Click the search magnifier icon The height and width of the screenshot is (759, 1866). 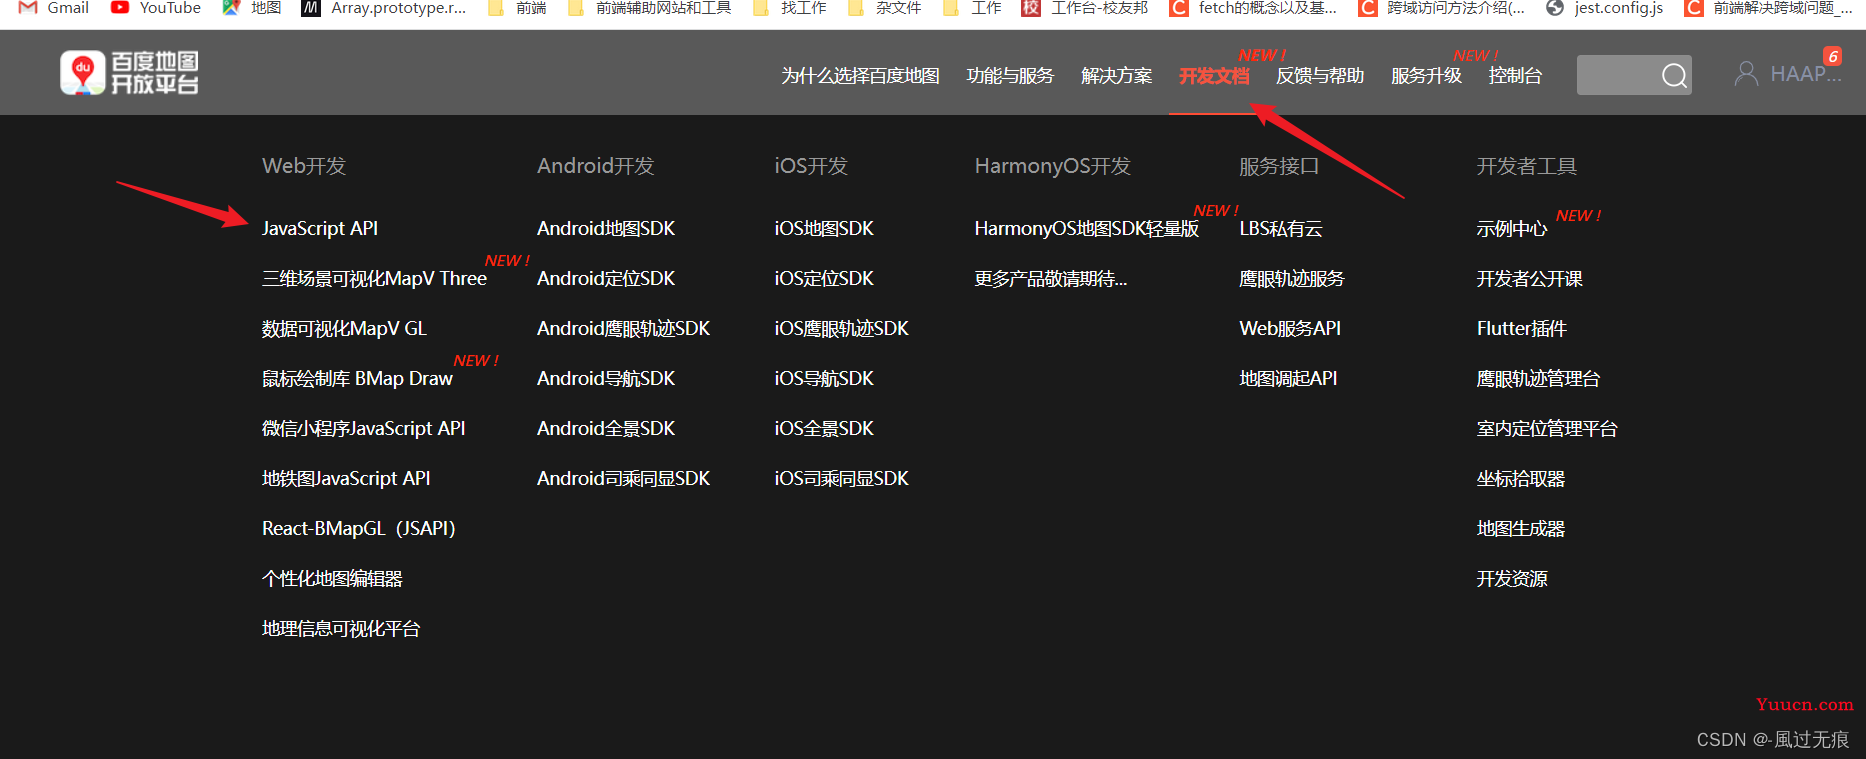click(x=1674, y=75)
